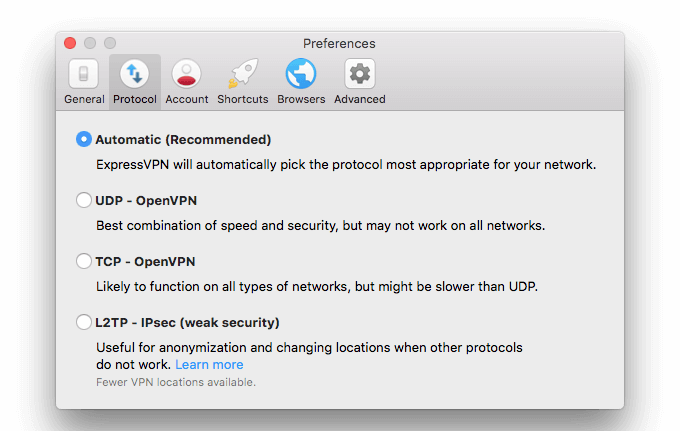Follow the Learn more link

pyautogui.click(x=209, y=365)
